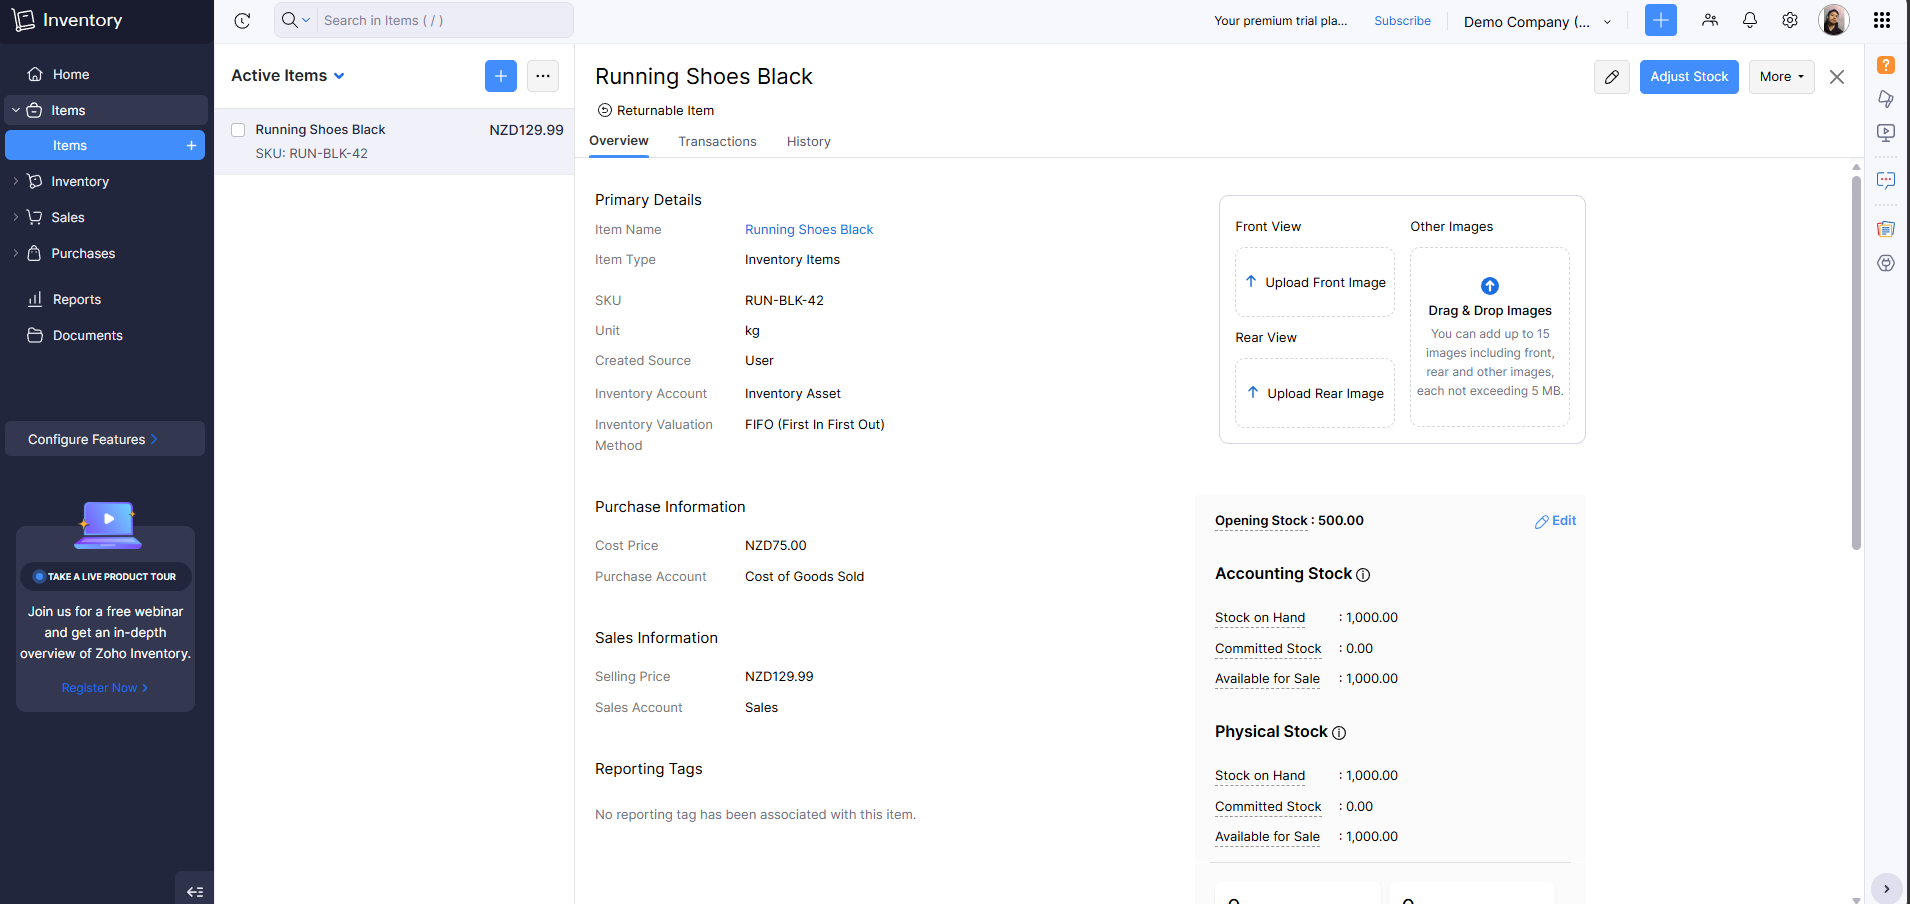Click the blue Drag & Drop upload arrow
The width and height of the screenshot is (1910, 904).
click(1490, 286)
